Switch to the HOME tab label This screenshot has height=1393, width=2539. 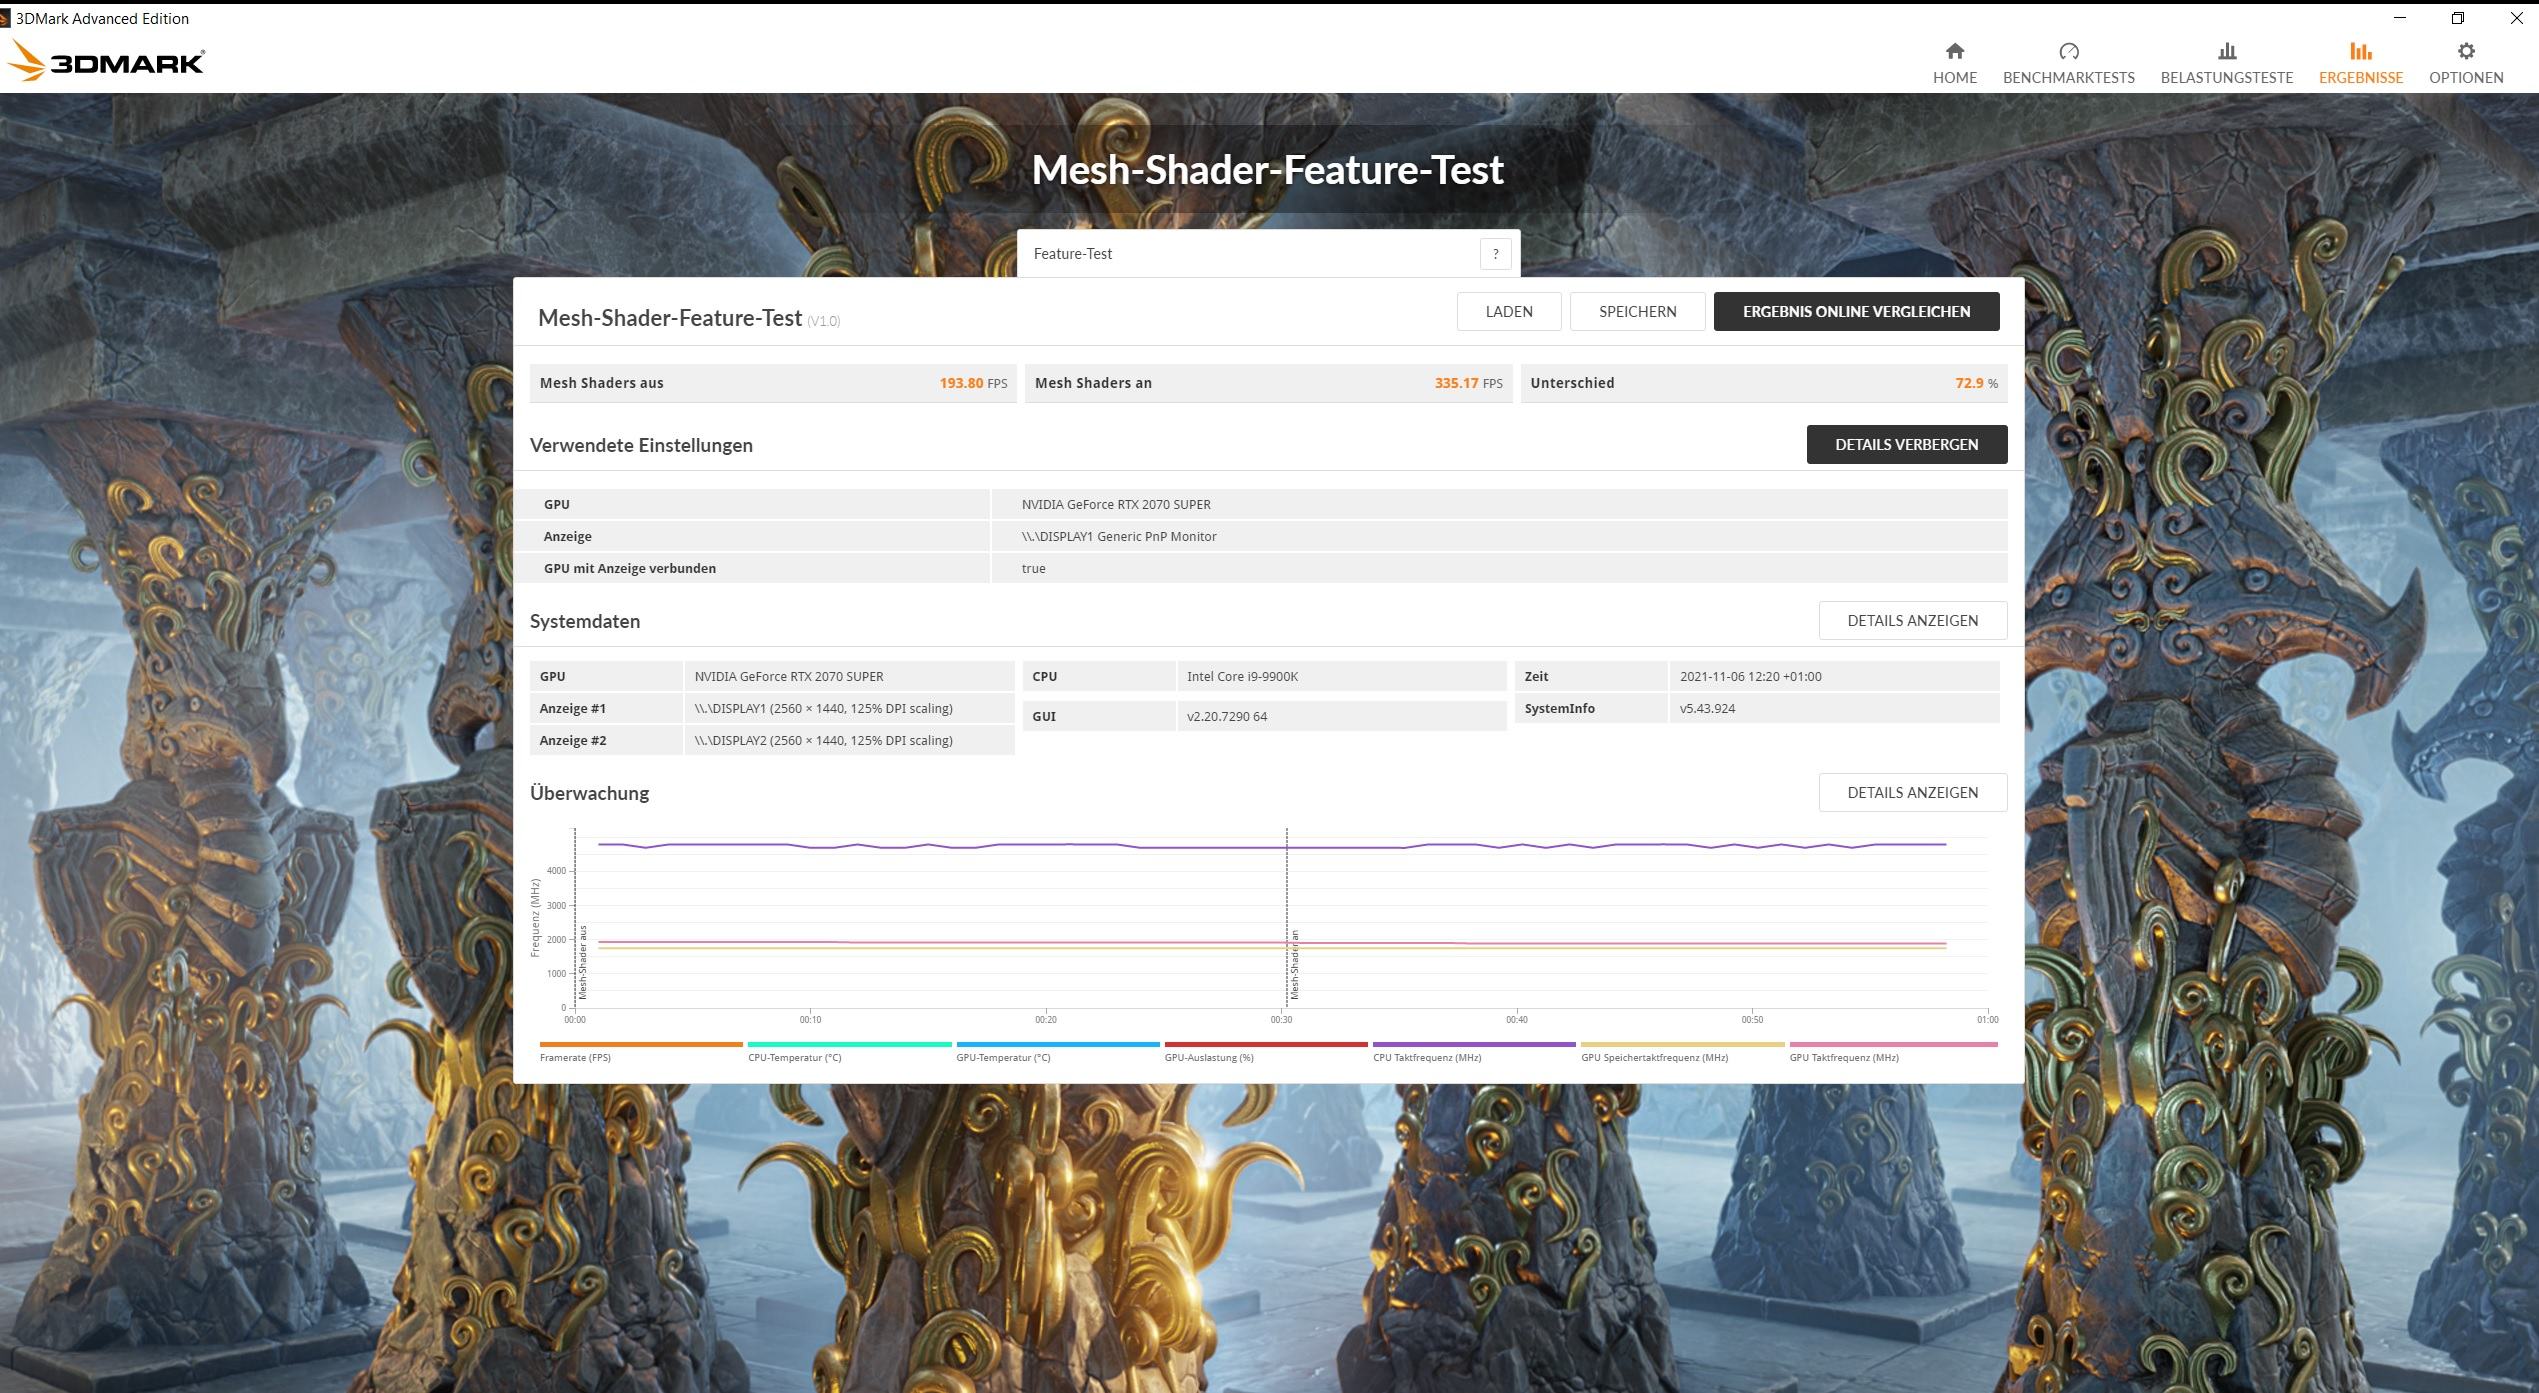click(1954, 78)
